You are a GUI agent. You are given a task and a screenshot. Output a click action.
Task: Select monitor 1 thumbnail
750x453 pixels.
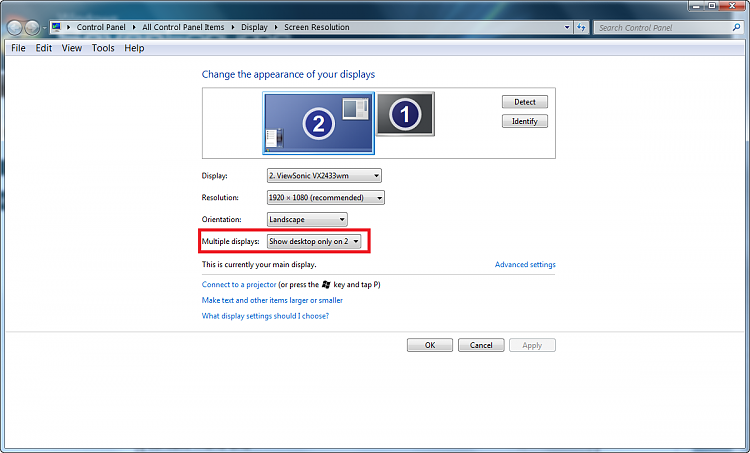click(x=406, y=114)
